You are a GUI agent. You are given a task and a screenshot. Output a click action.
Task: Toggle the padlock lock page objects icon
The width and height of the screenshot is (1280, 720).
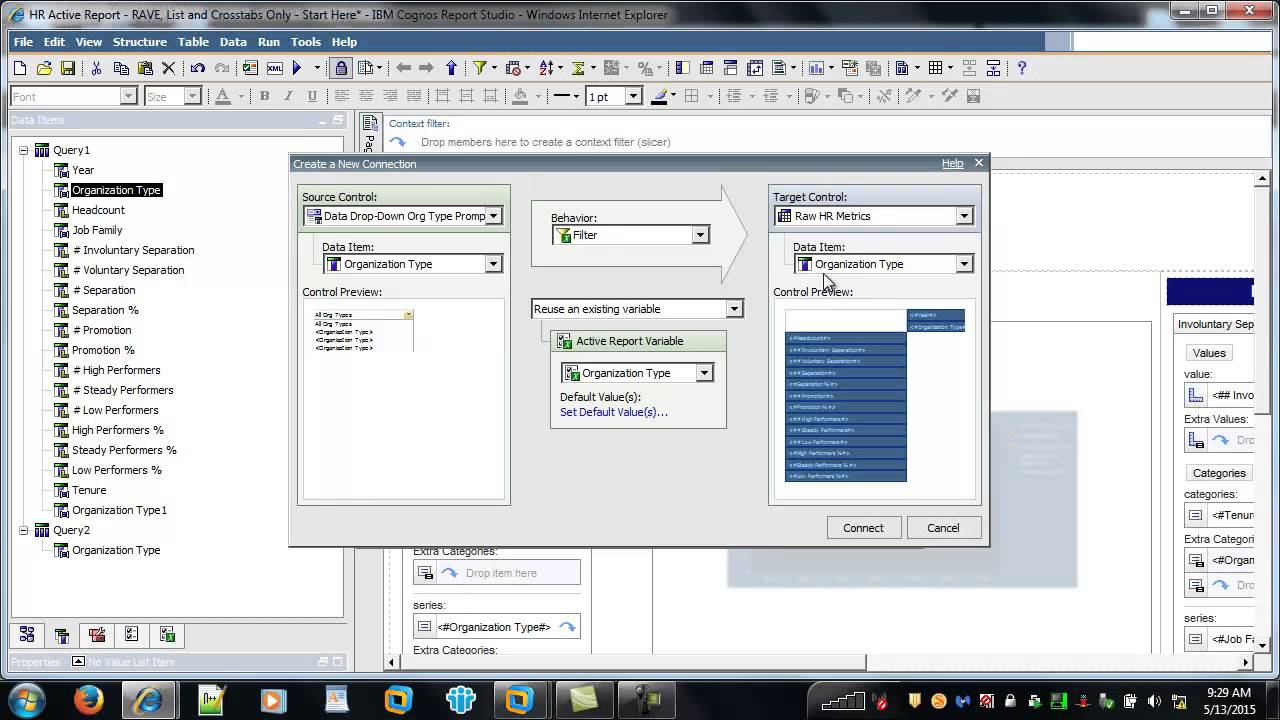(341, 68)
